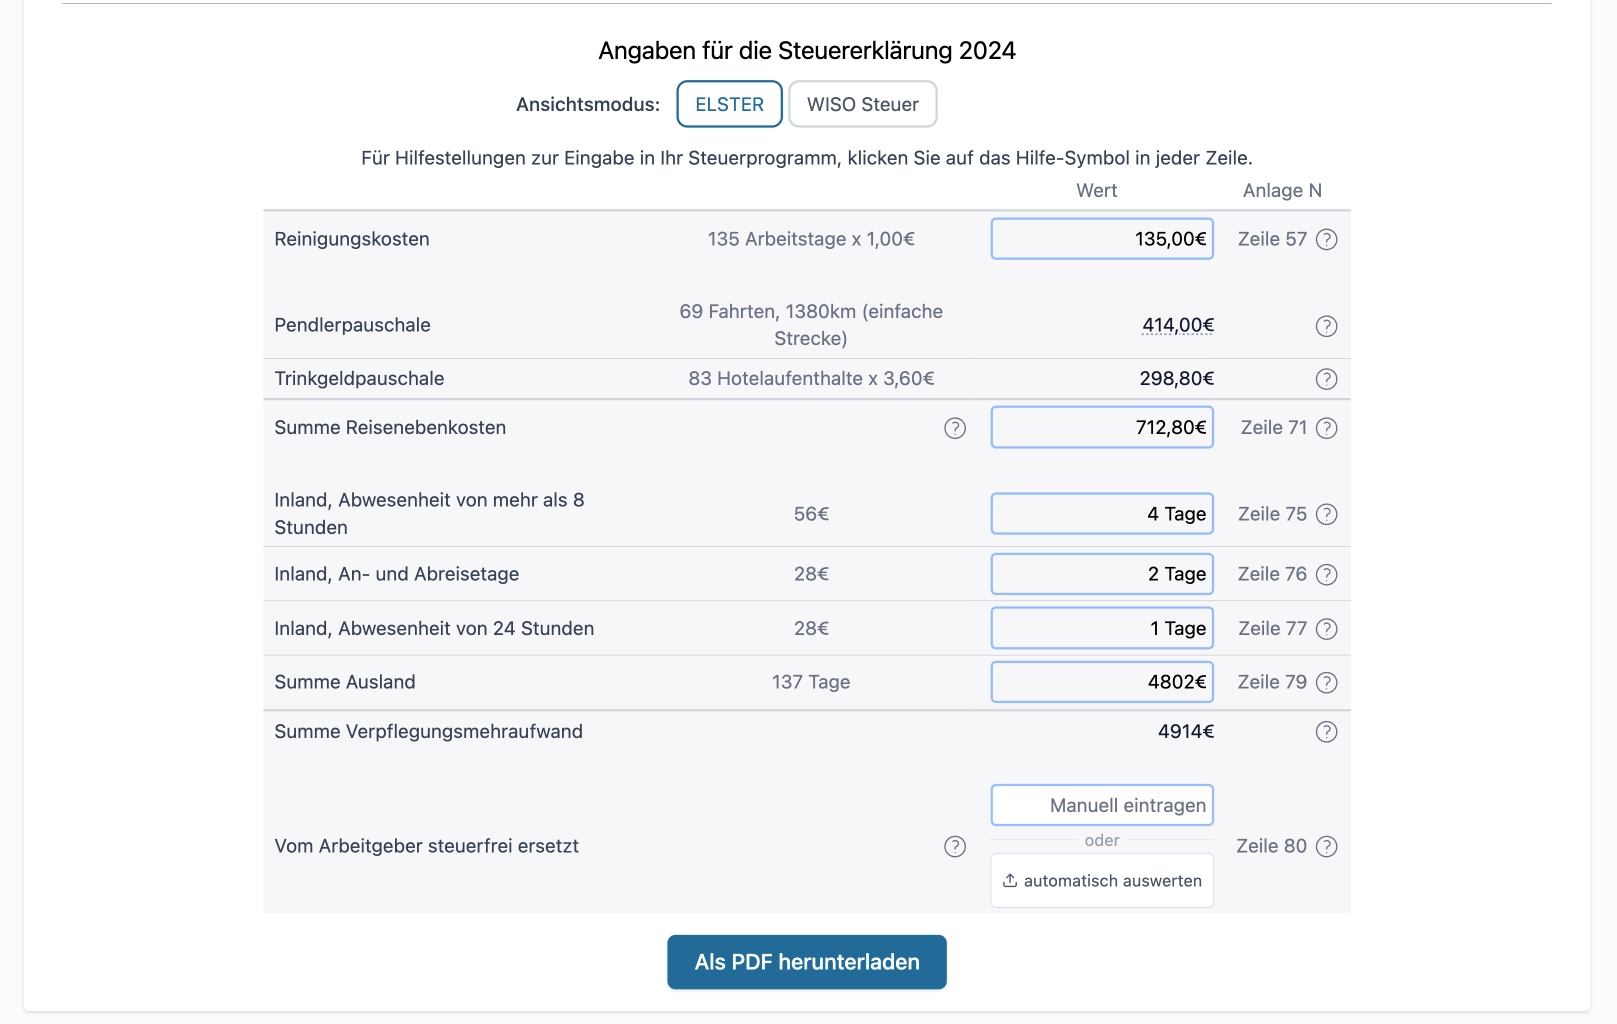
Task: Open help for Summe Verpflegungsmehraufwand
Action: [x=1327, y=731]
